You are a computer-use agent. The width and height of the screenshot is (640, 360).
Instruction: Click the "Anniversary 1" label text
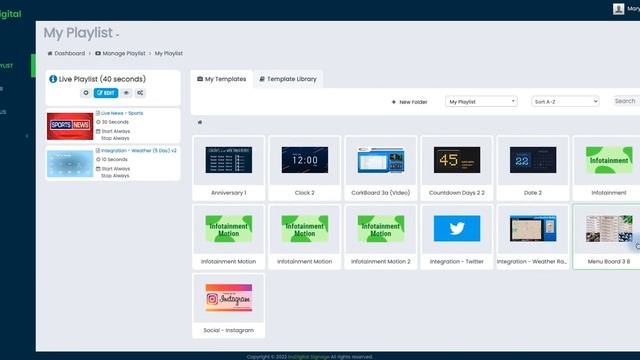click(229, 193)
